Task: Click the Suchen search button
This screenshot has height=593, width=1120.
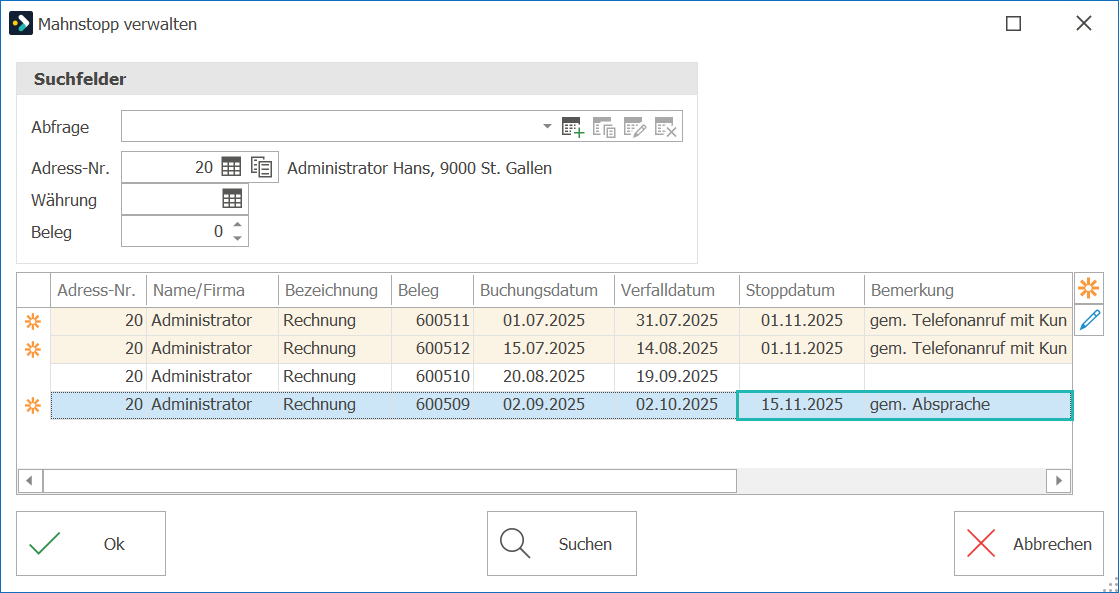Action: click(x=561, y=544)
